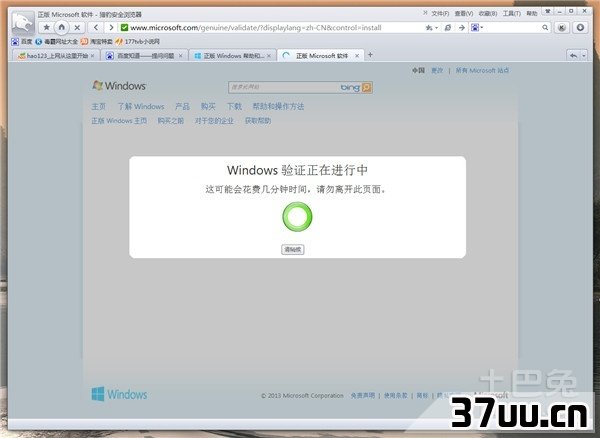Viewport: 600px width, 438px height.
Task: Click the small button below the spinner
Action: pos(293,249)
